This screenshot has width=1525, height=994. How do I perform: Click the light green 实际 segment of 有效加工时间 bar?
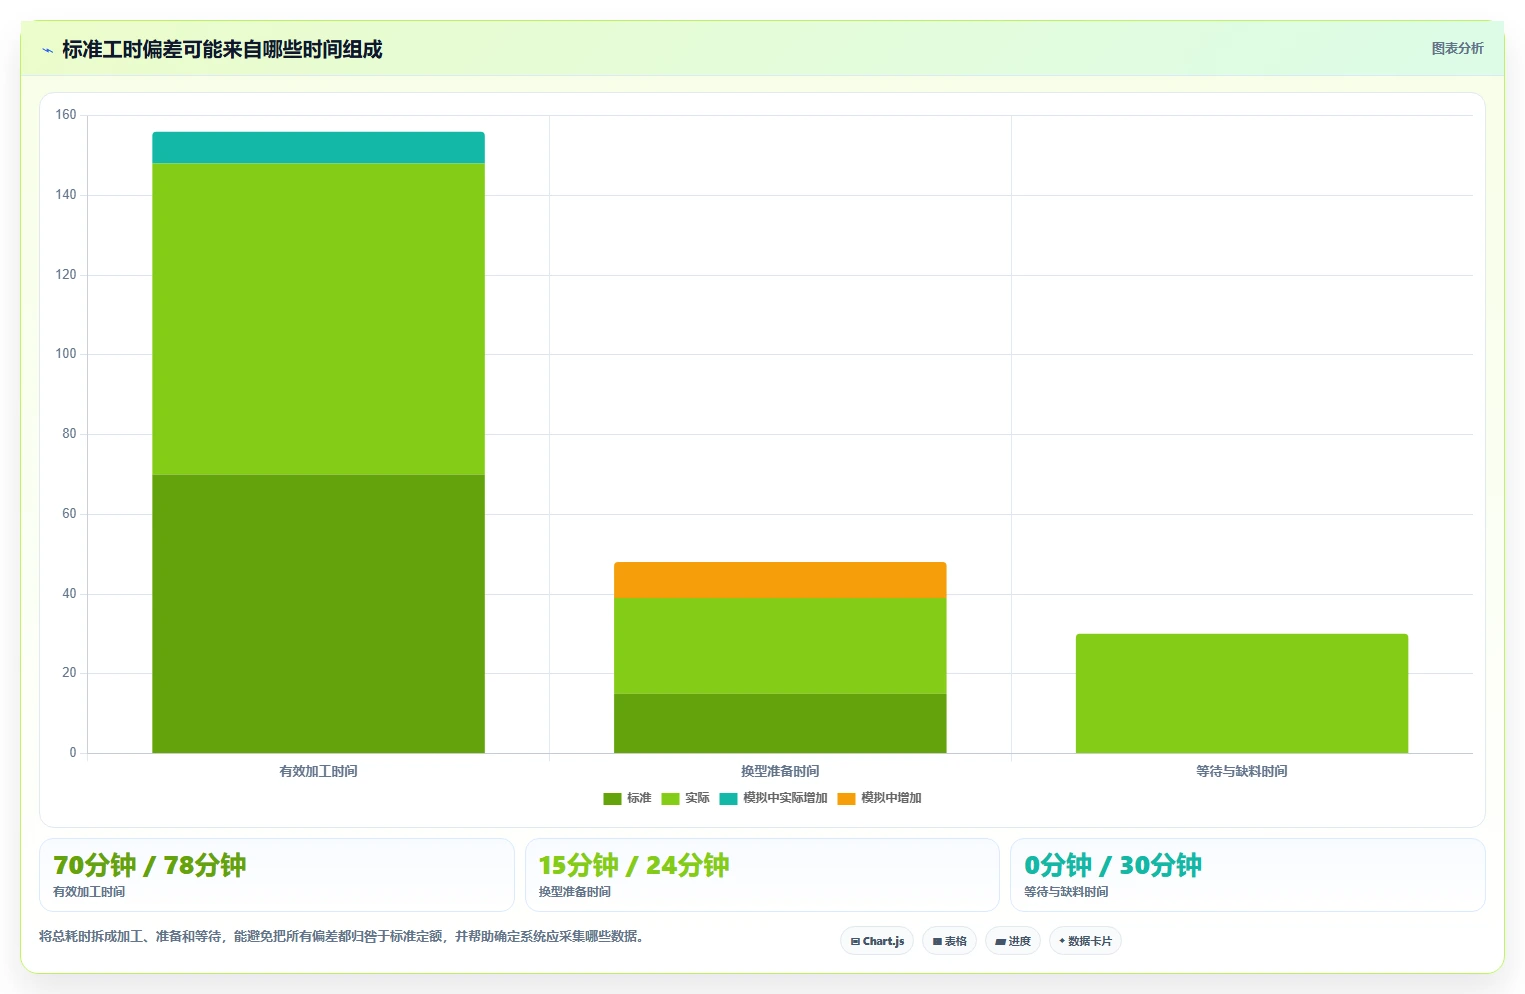point(318,319)
